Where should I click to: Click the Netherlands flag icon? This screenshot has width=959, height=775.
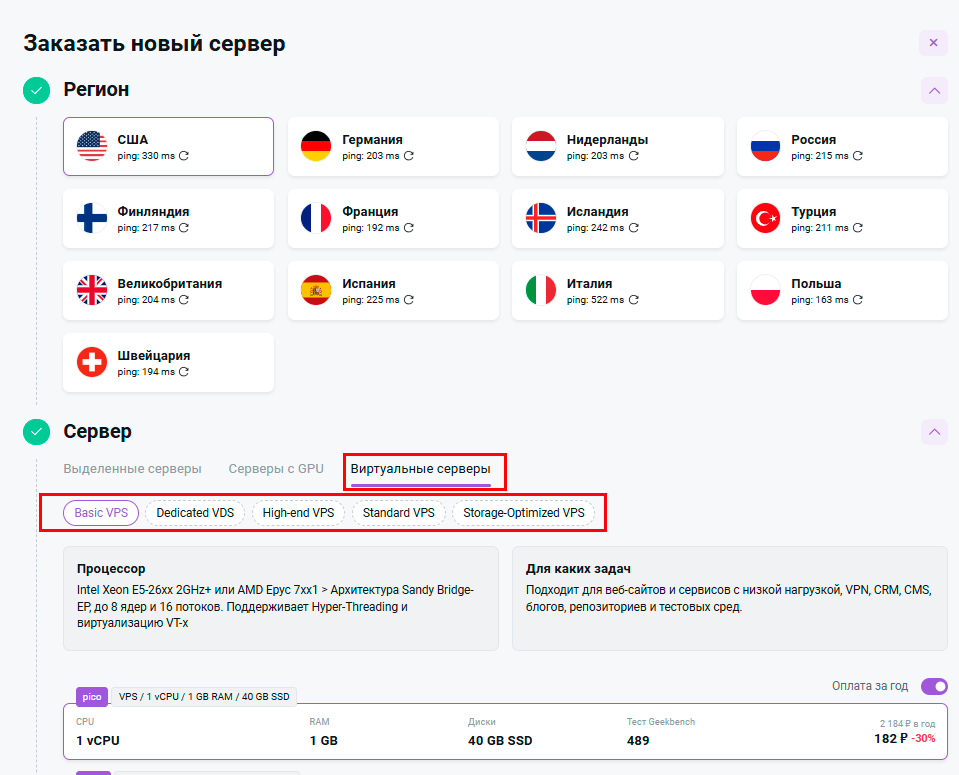[541, 146]
